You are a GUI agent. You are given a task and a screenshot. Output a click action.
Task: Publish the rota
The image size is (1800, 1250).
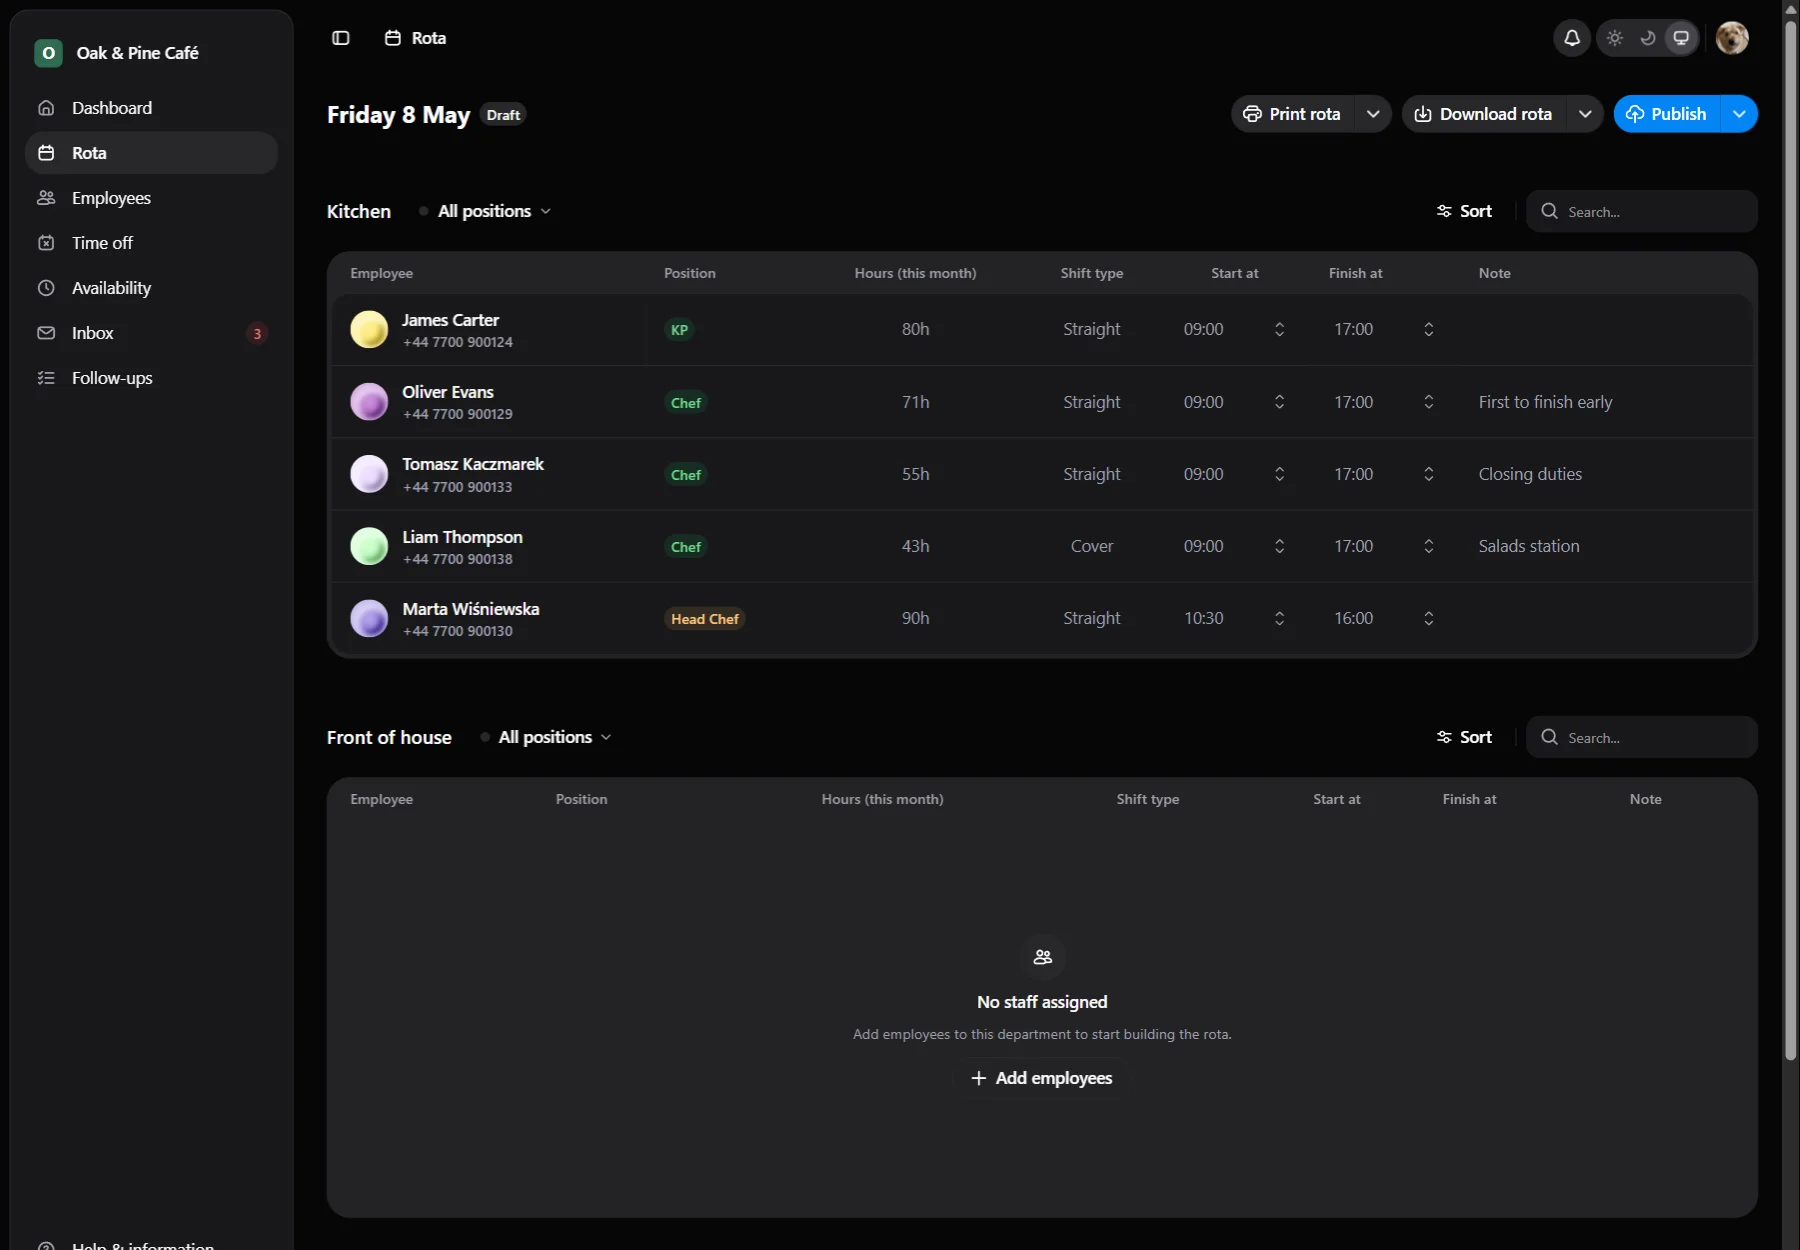(x=1667, y=114)
